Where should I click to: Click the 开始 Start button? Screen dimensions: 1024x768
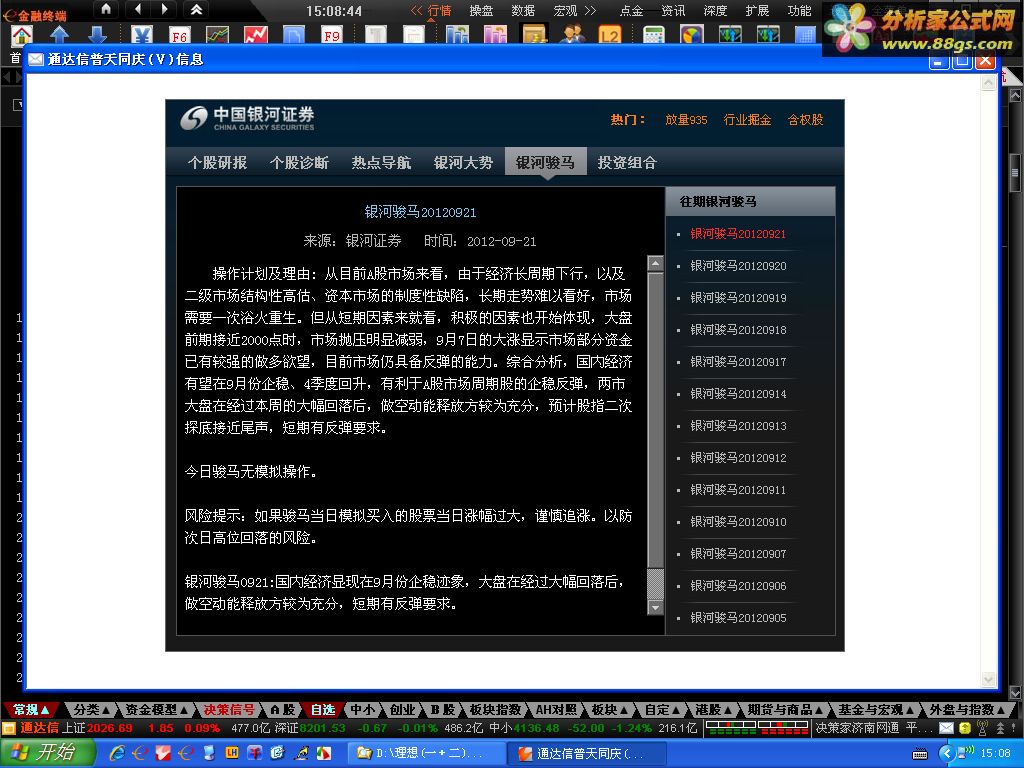47,752
